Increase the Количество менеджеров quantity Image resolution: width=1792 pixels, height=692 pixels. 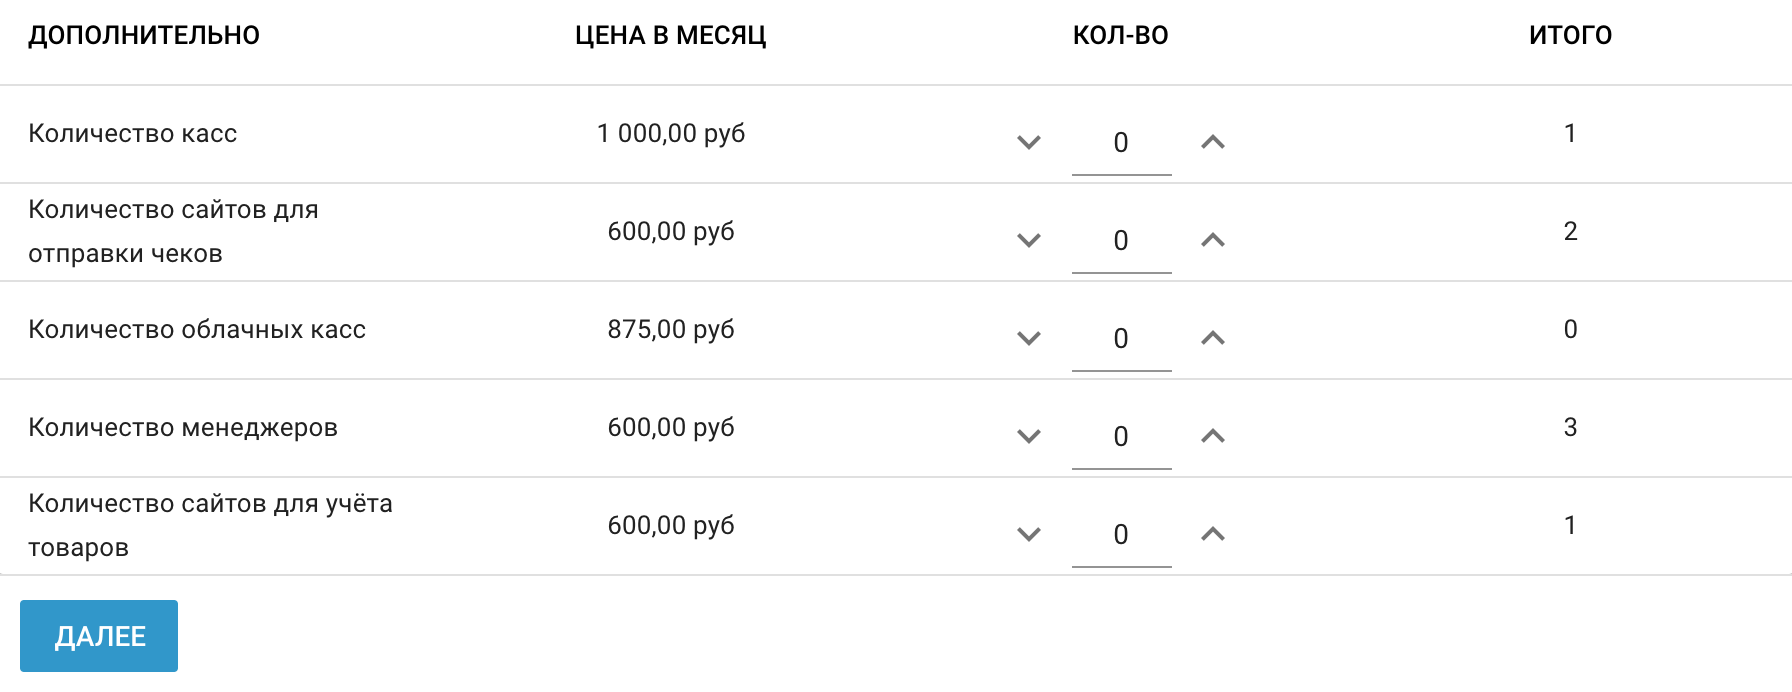pos(1212,436)
